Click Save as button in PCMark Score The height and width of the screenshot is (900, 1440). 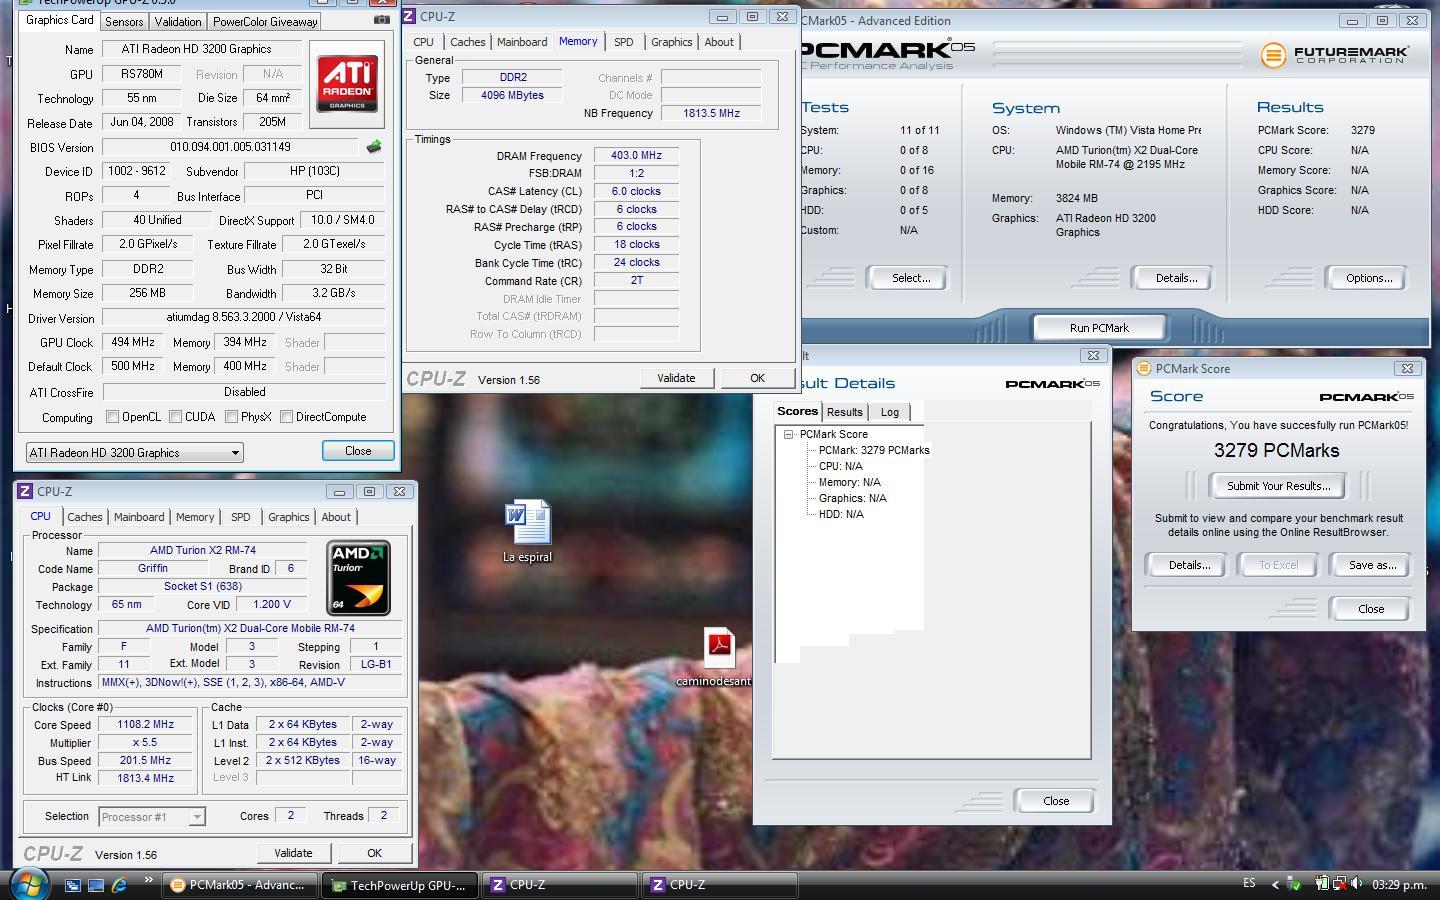[1372, 565]
